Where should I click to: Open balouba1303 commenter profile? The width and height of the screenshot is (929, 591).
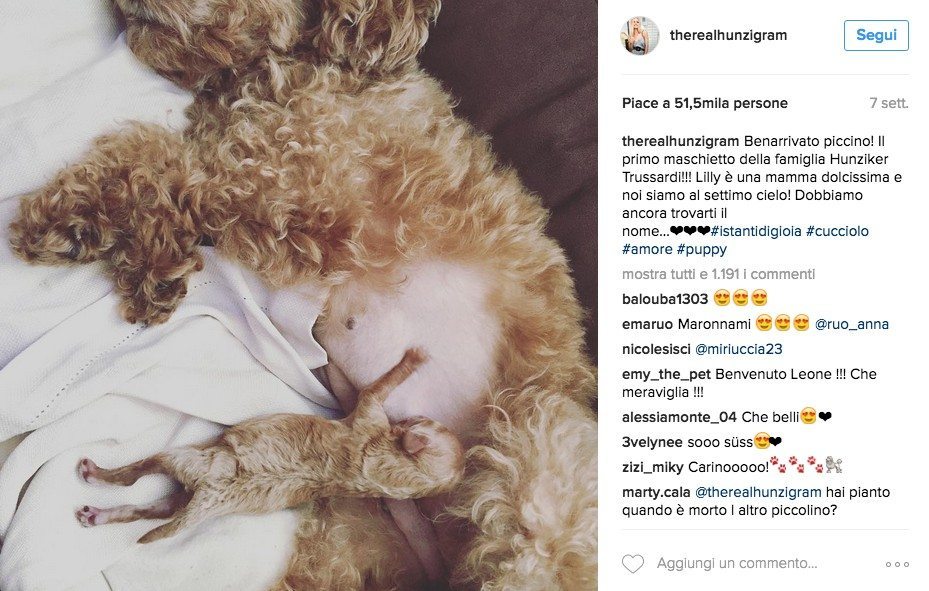click(665, 299)
